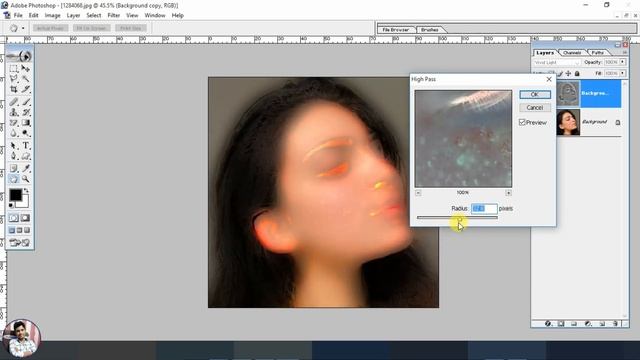
Task: Toggle lock all in the Layers panel
Action: pos(577,73)
